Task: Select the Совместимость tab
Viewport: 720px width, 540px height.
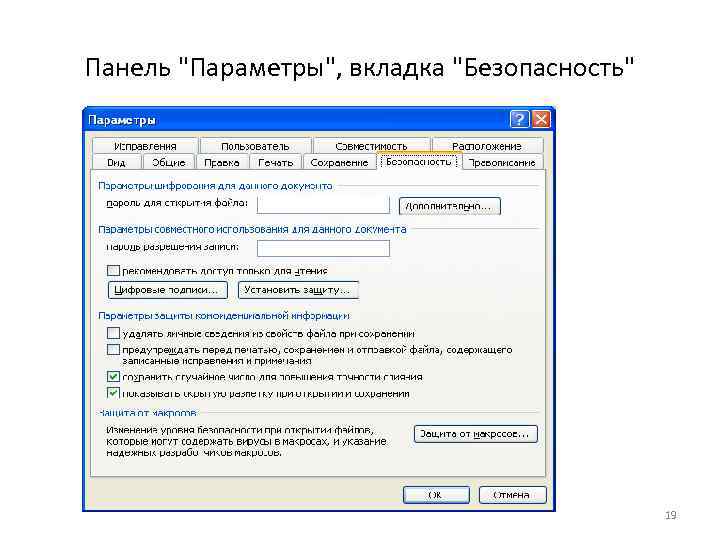Action: pyautogui.click(x=371, y=146)
